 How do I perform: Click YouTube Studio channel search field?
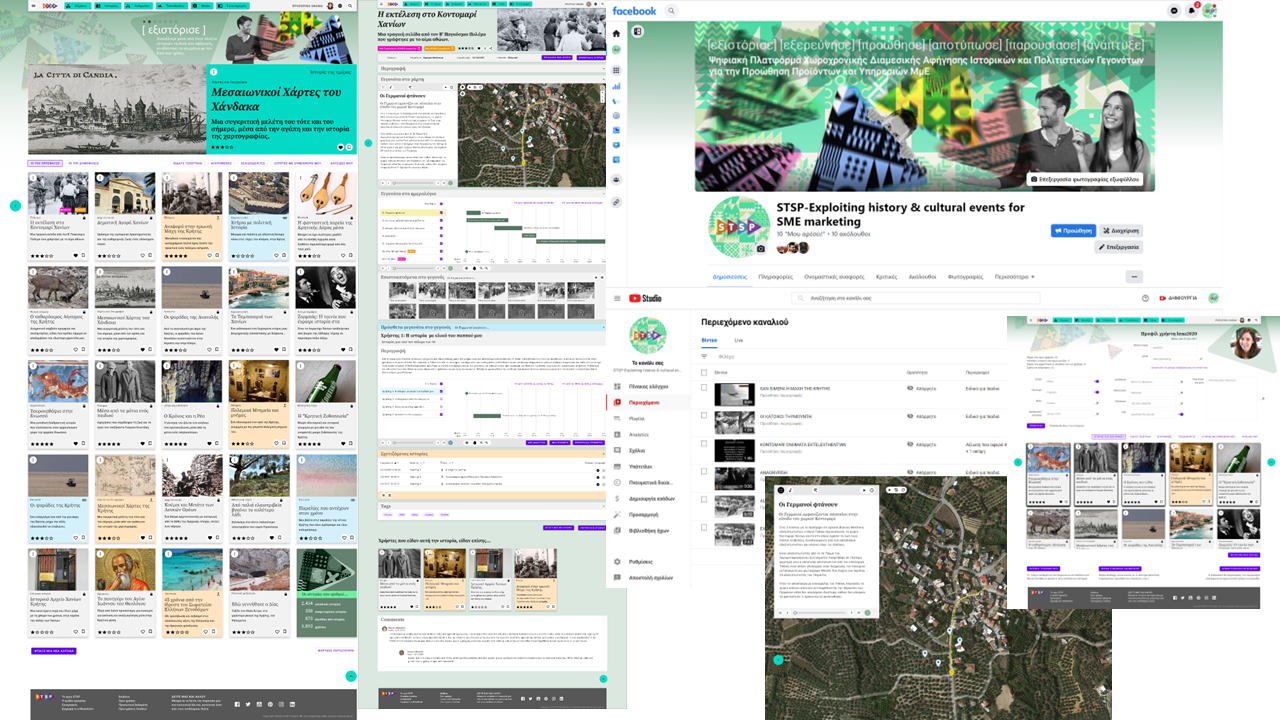915,298
